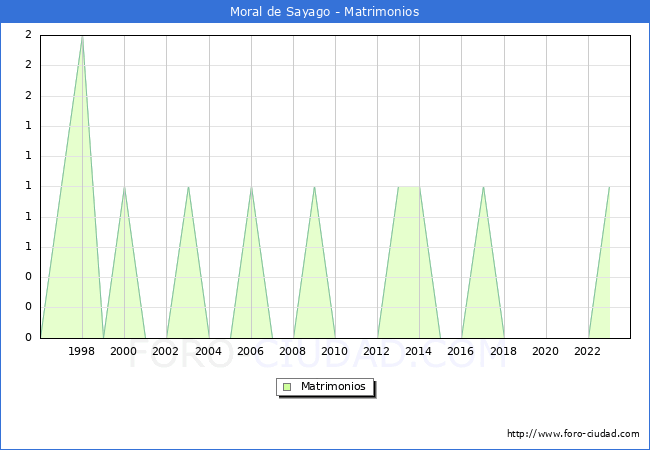Click the 2009 peak data point
The image size is (650, 450).
(314, 187)
